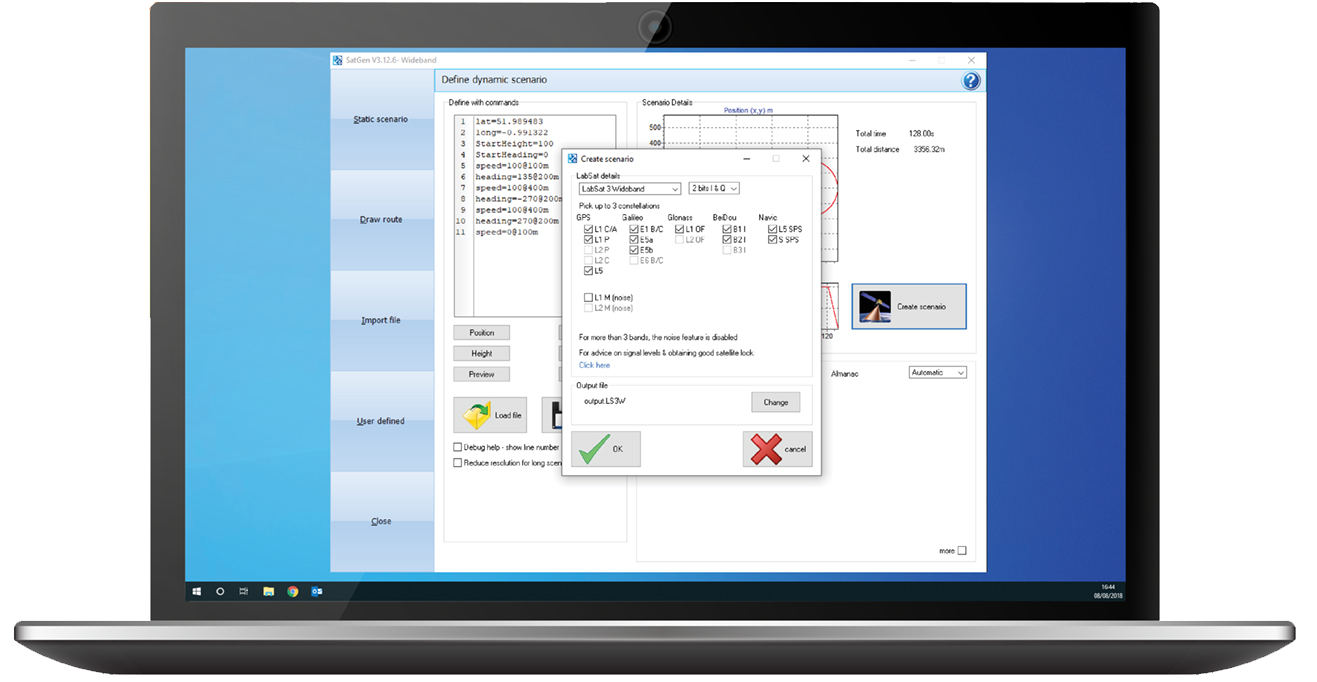
Task: Enable the L1 M (noise) checkbox
Action: click(588, 297)
